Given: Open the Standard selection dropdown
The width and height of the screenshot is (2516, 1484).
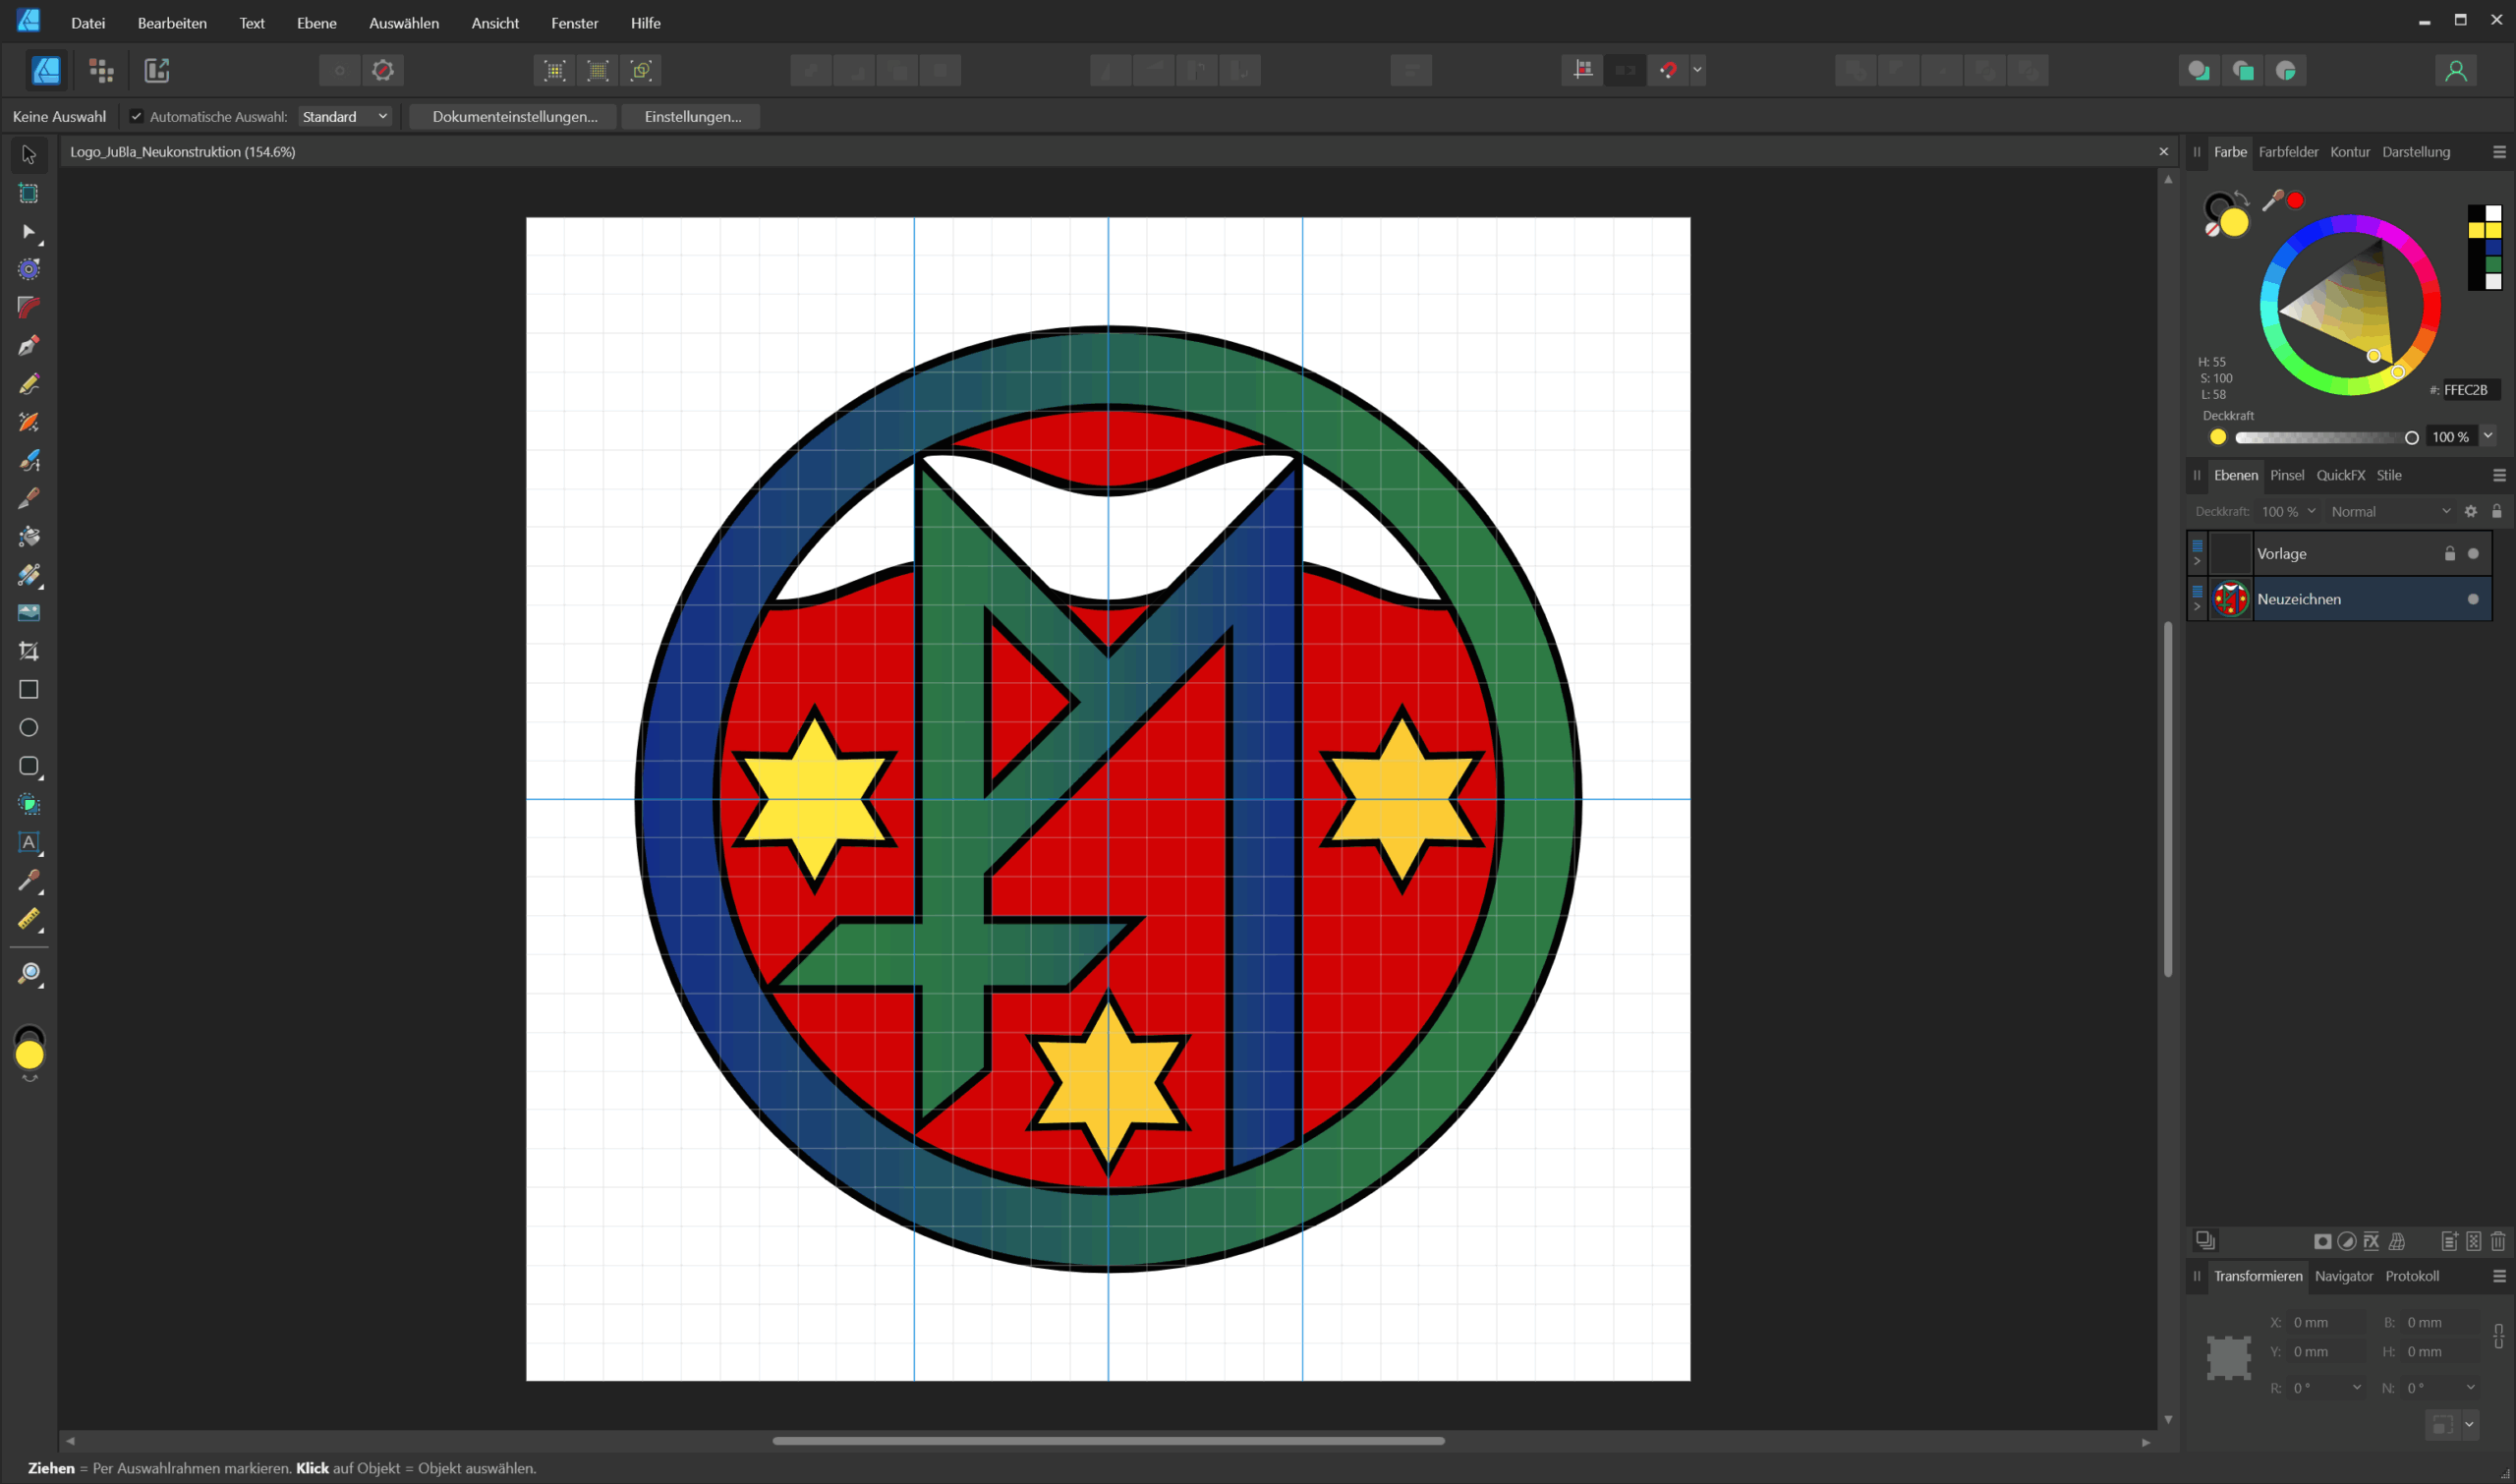Looking at the screenshot, I should tap(344, 116).
